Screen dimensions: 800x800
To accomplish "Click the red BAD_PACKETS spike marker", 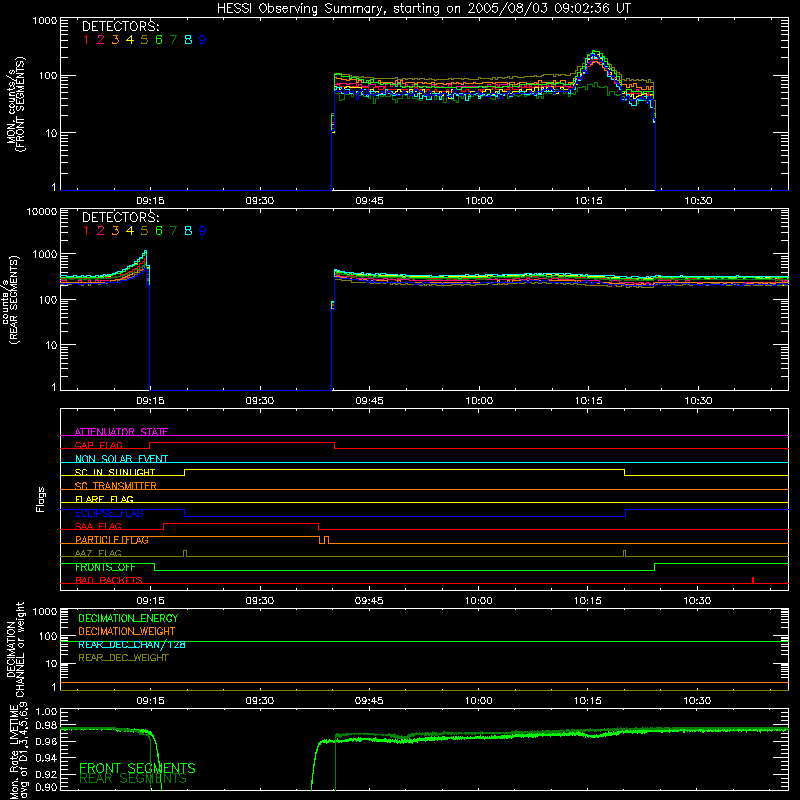I will coord(753,580).
